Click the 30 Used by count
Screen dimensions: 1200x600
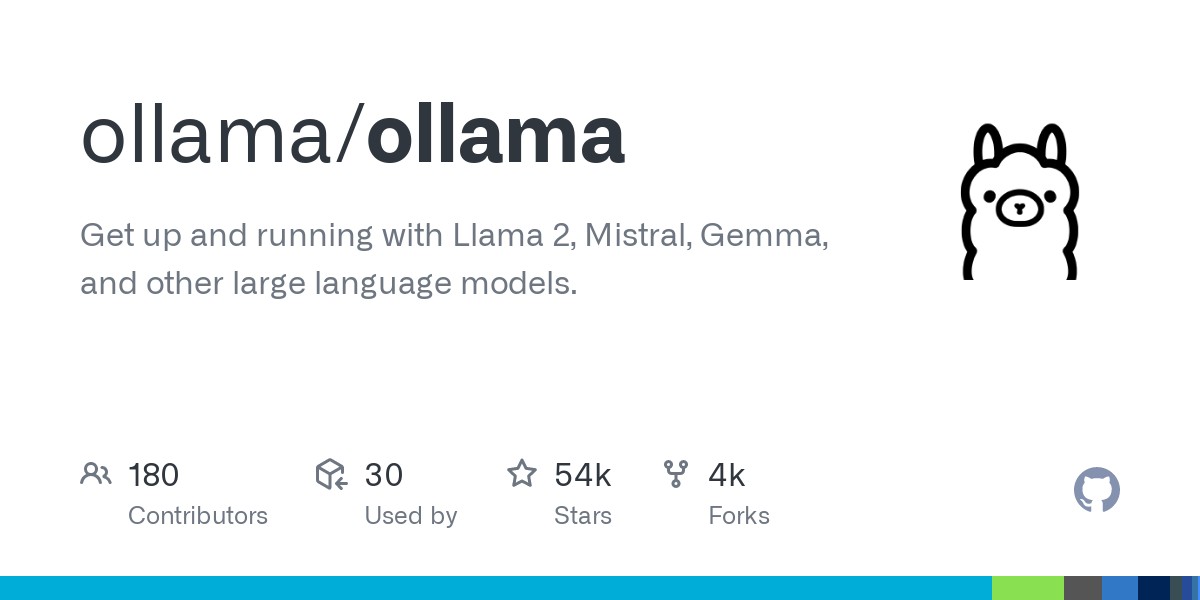pyautogui.click(x=383, y=474)
